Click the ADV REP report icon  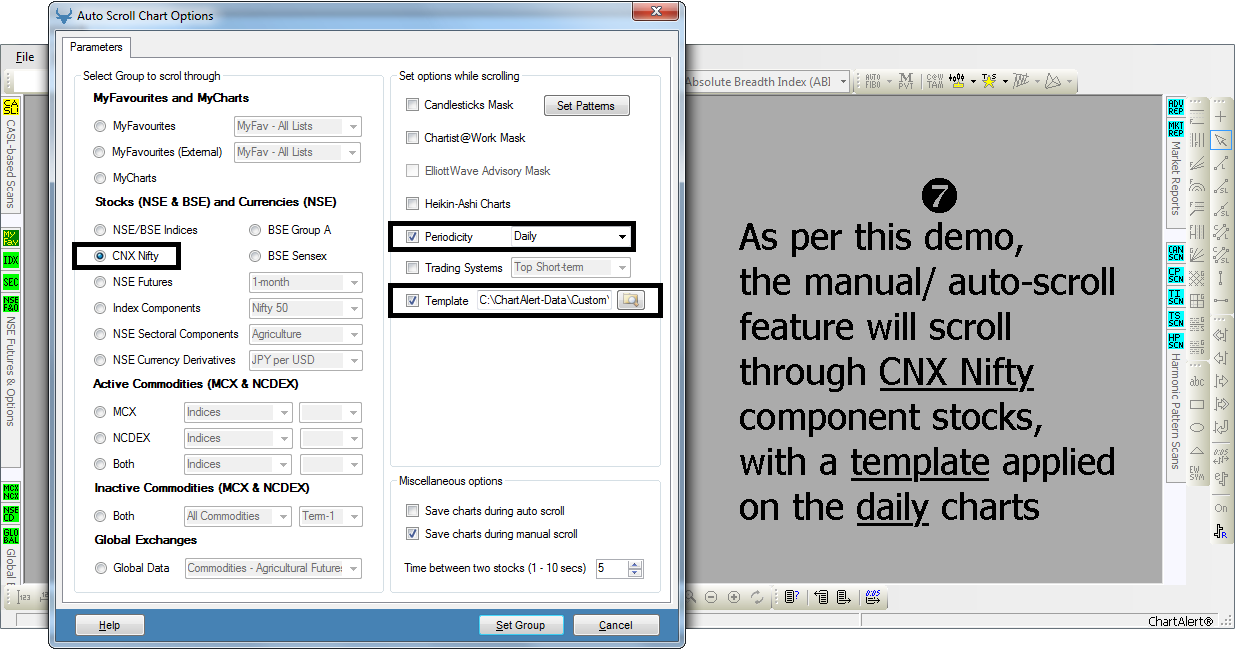1176,107
